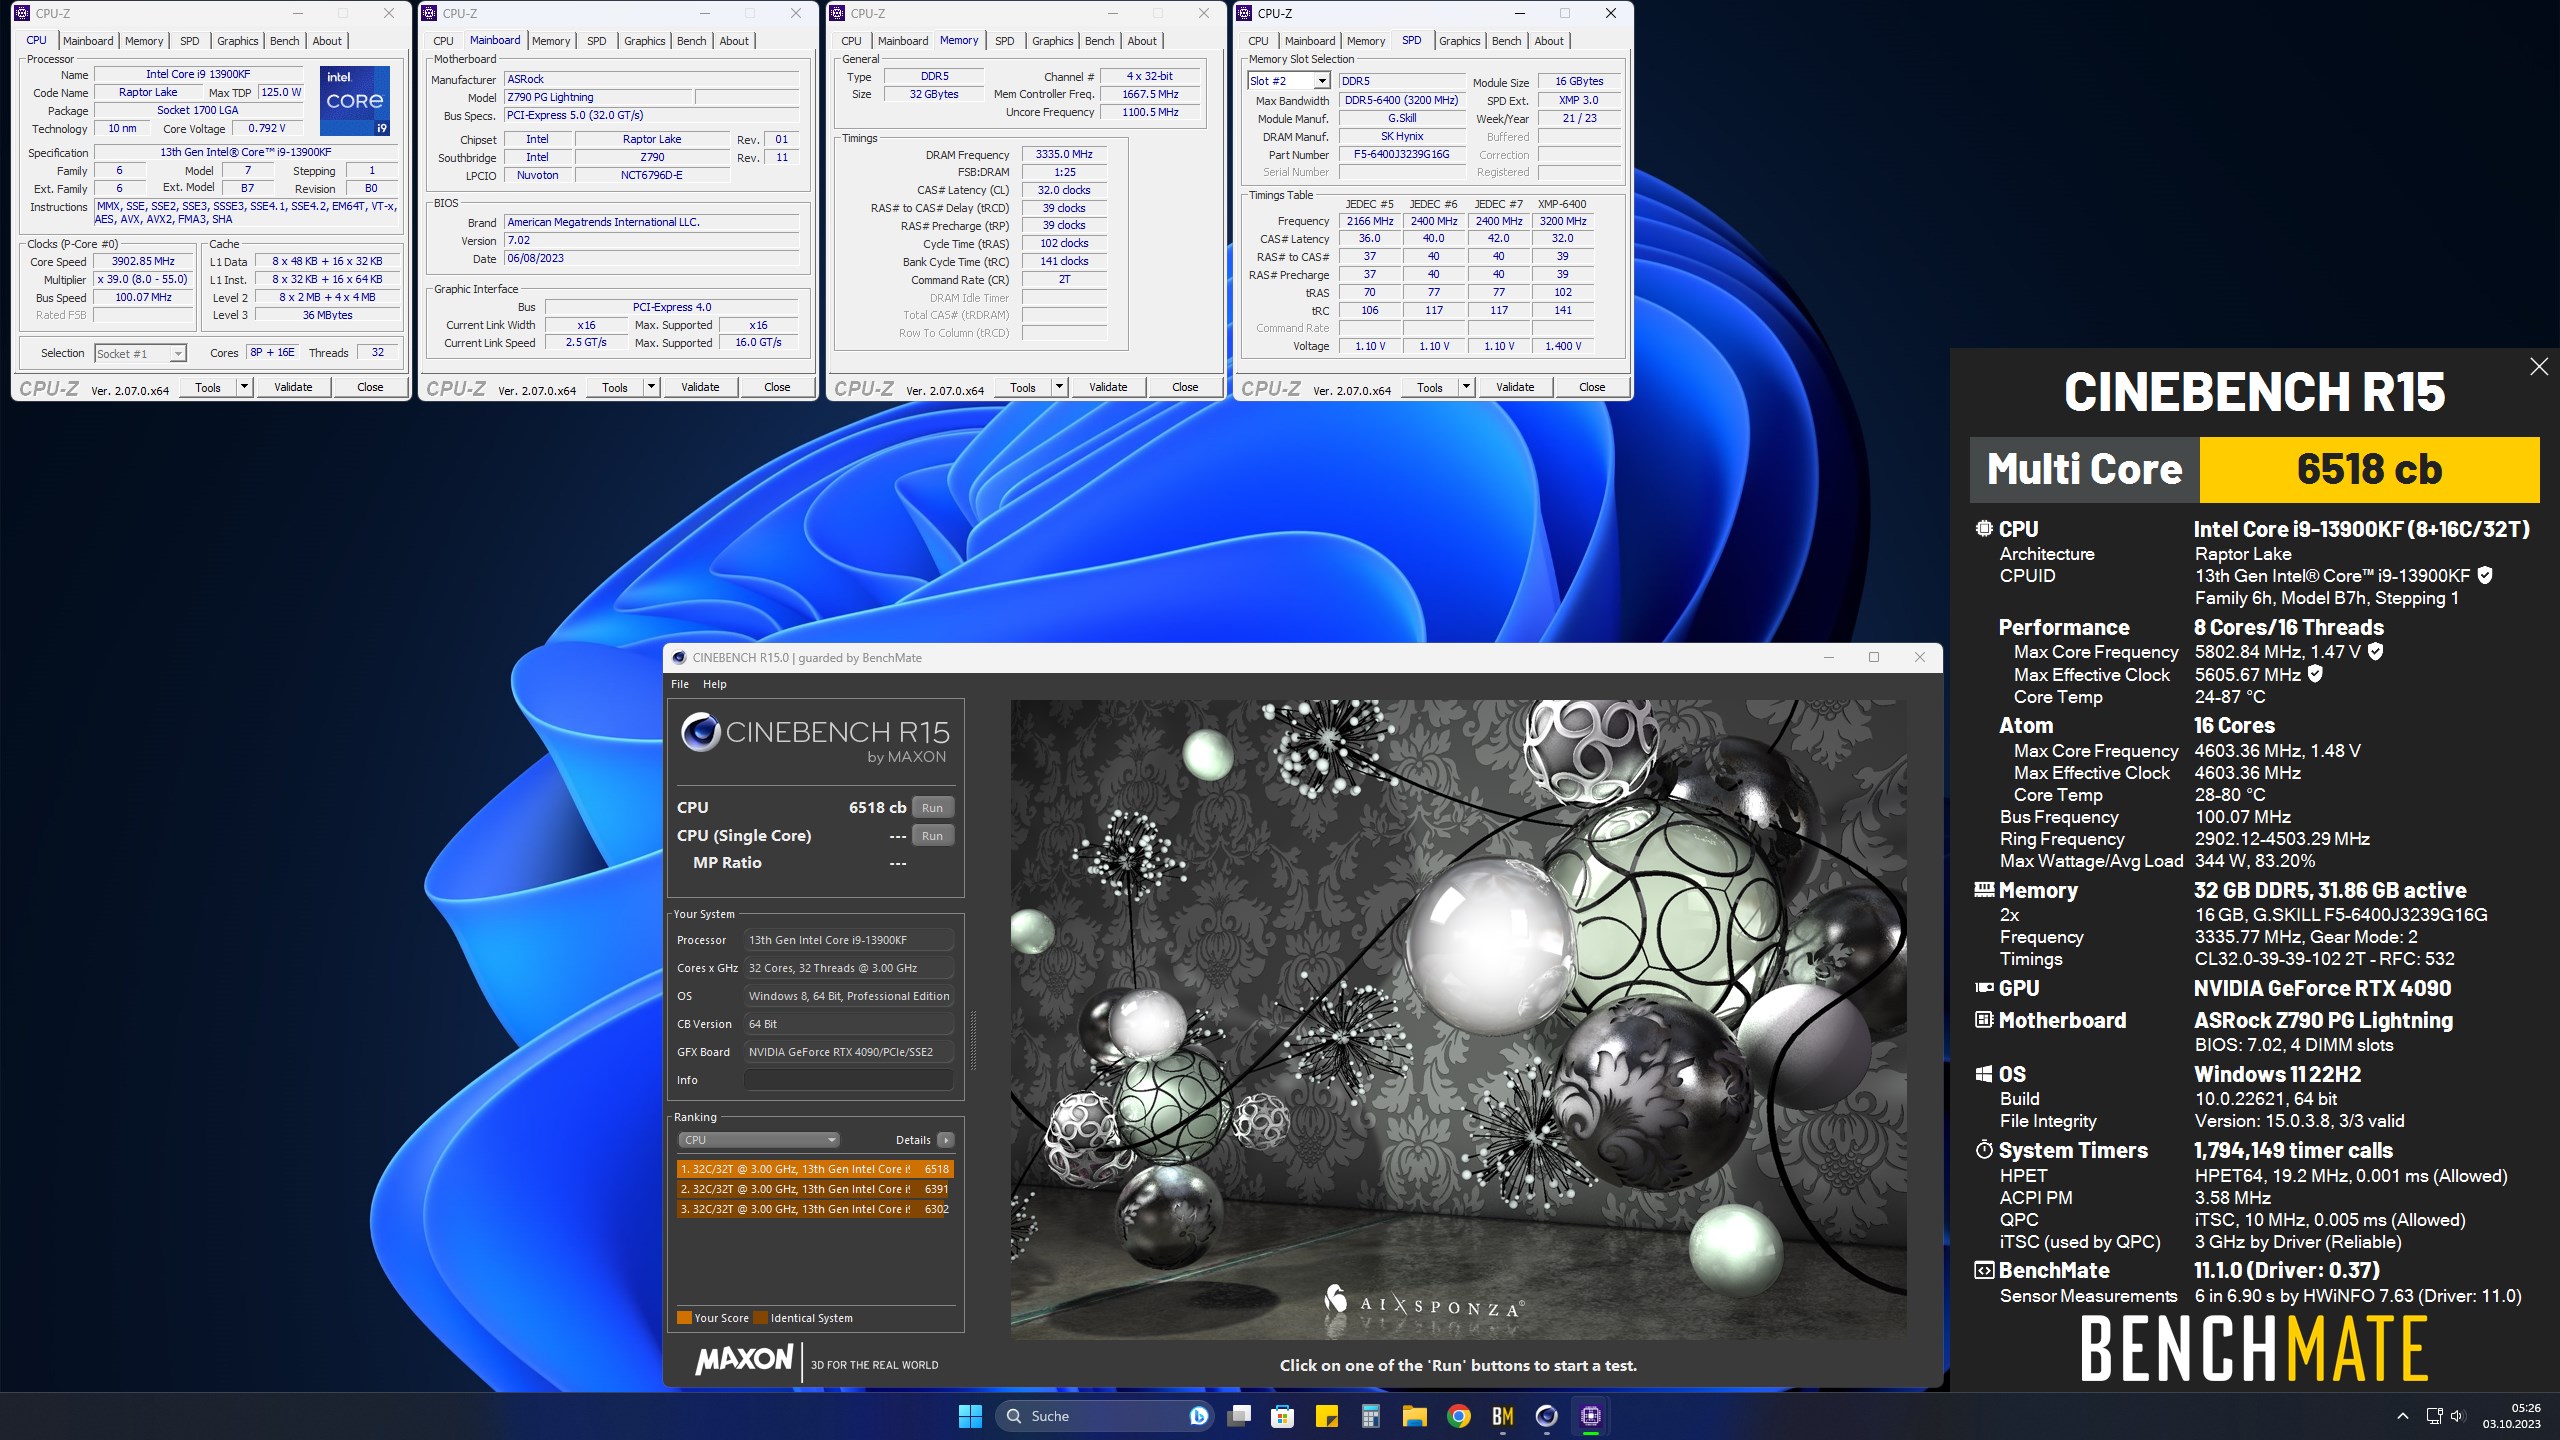Close the BenchMate result panel
Image resolution: width=2560 pixels, height=1440 pixels.
[2539, 367]
